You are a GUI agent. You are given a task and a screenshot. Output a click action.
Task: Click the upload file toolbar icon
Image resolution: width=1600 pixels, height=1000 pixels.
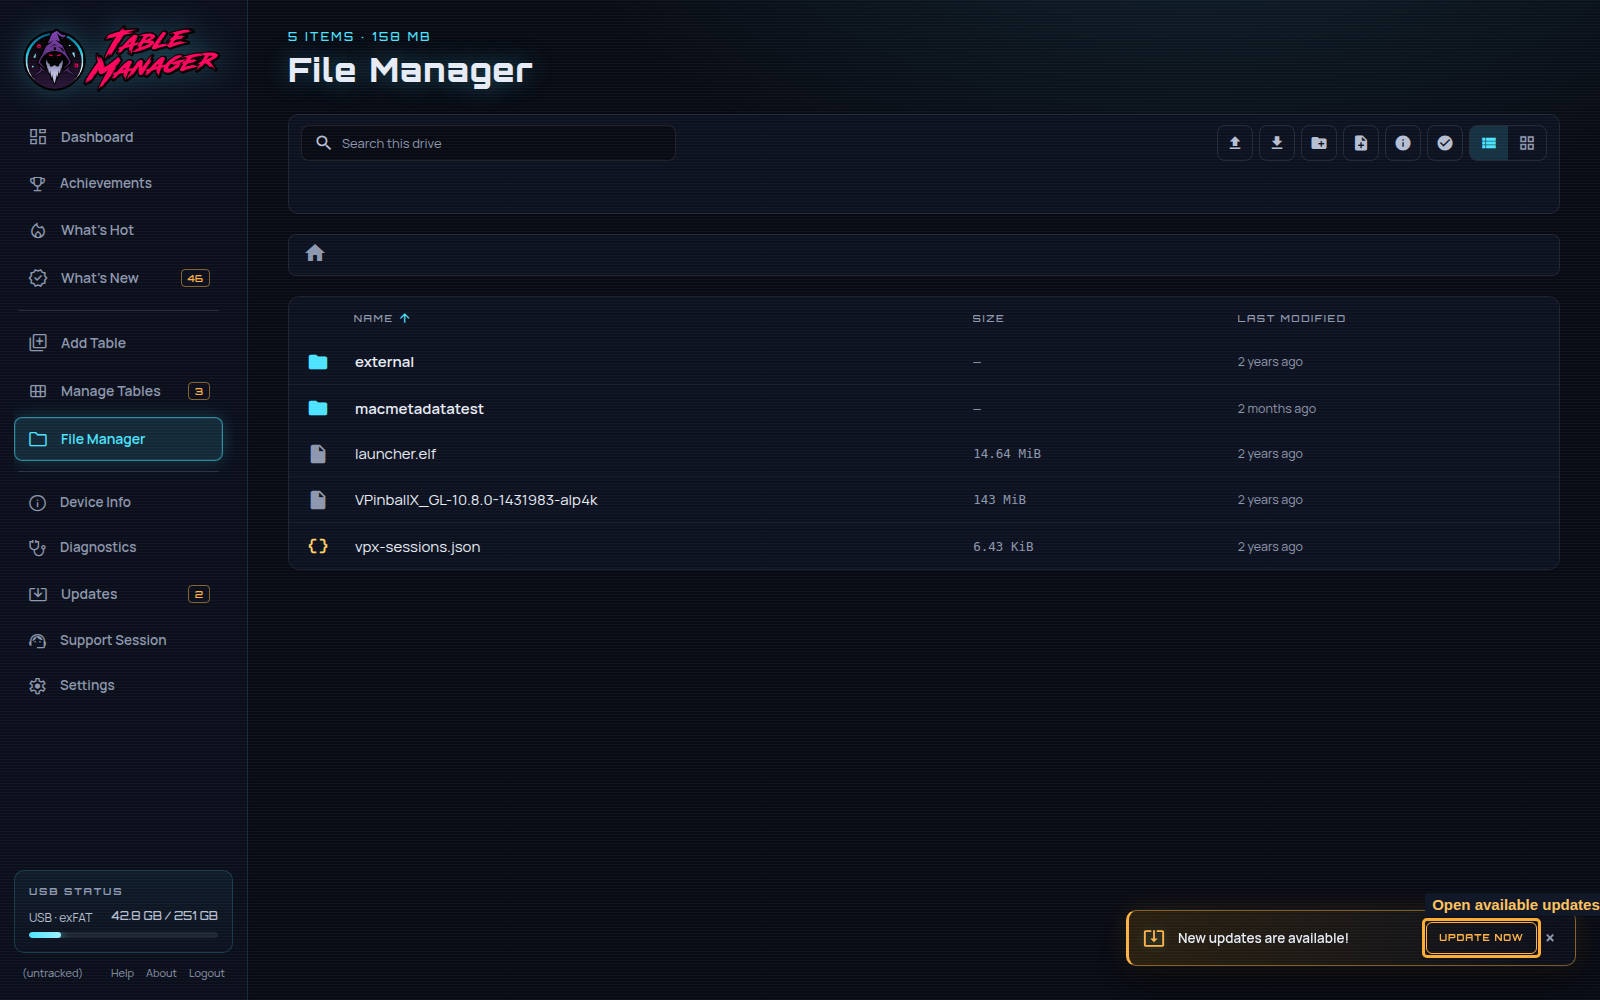pos(1235,143)
